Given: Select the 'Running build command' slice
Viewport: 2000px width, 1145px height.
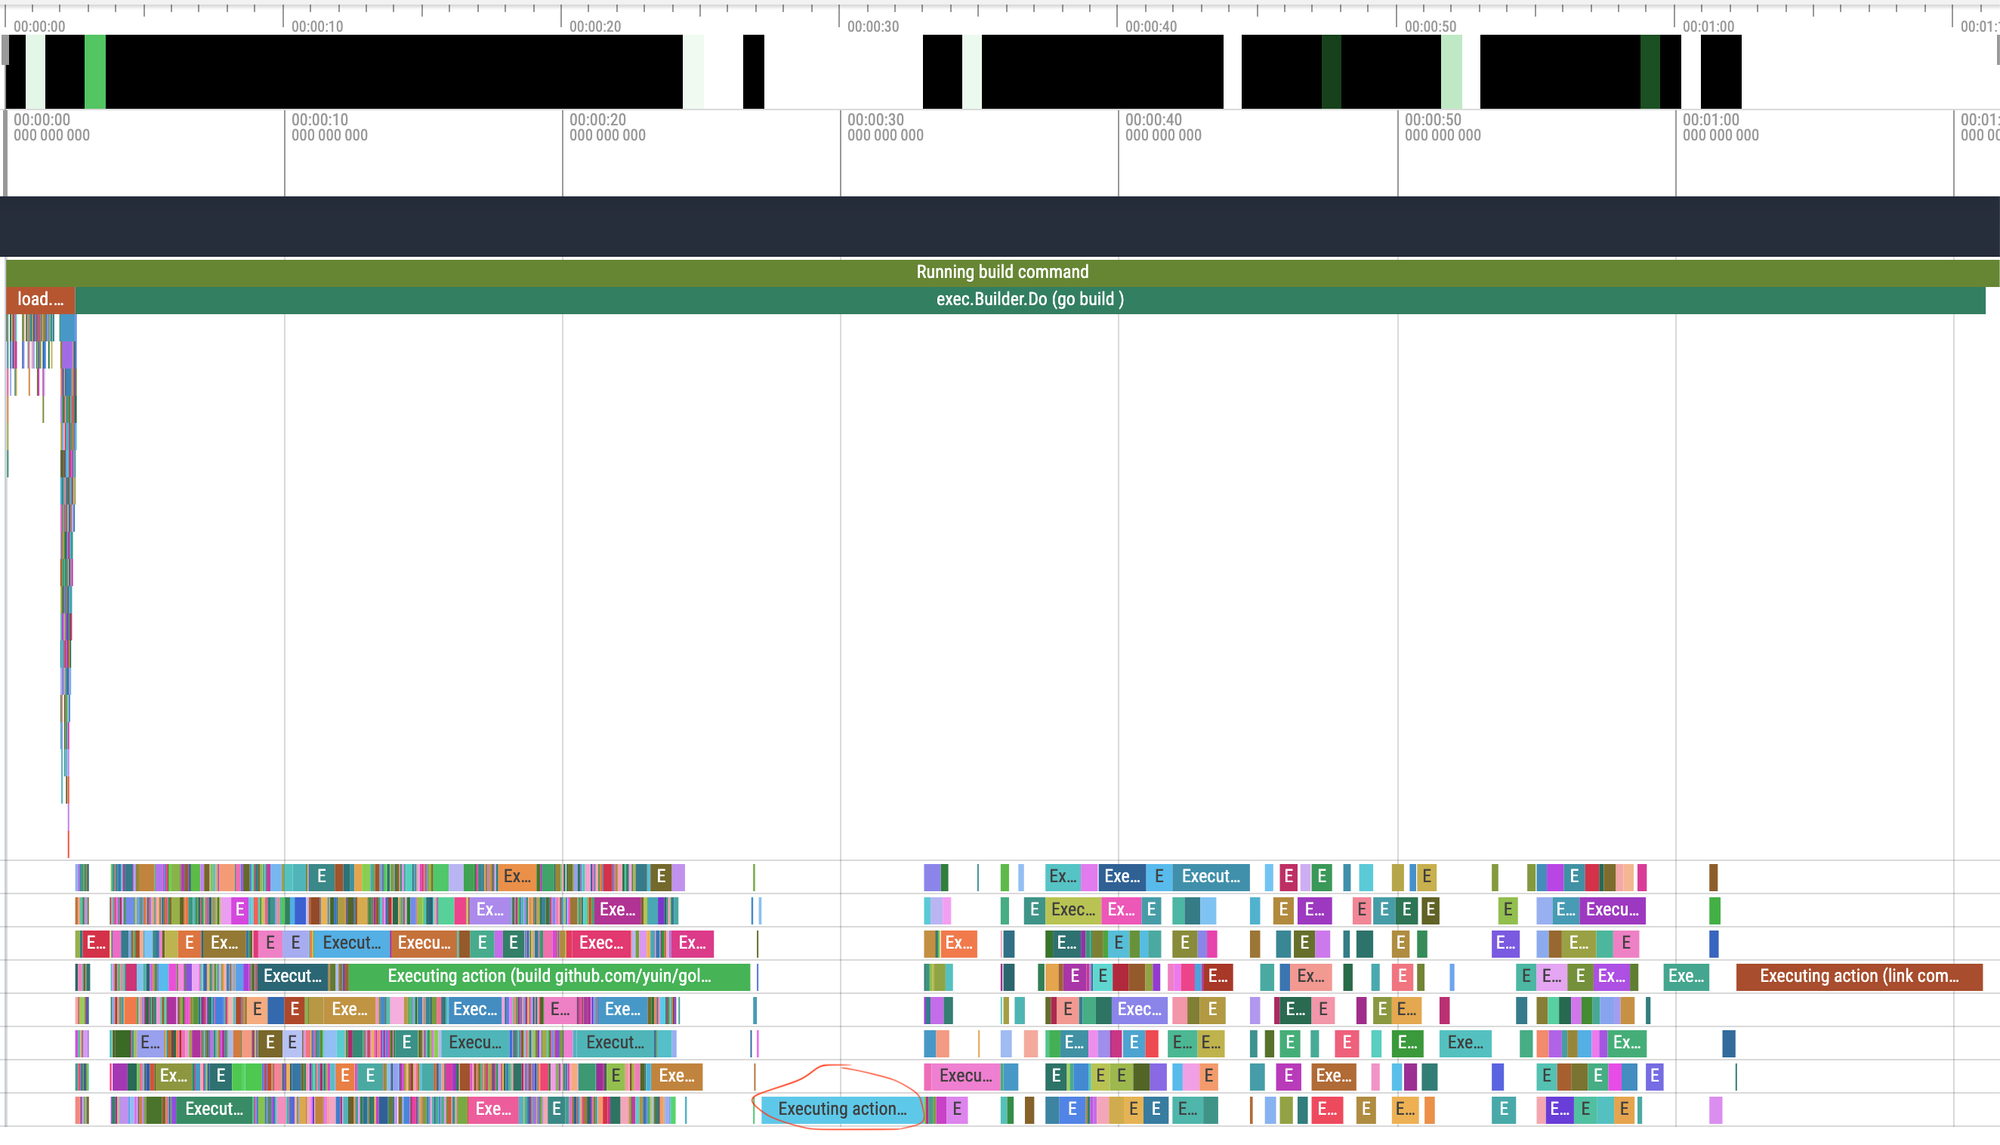Looking at the screenshot, I should (x=1002, y=272).
